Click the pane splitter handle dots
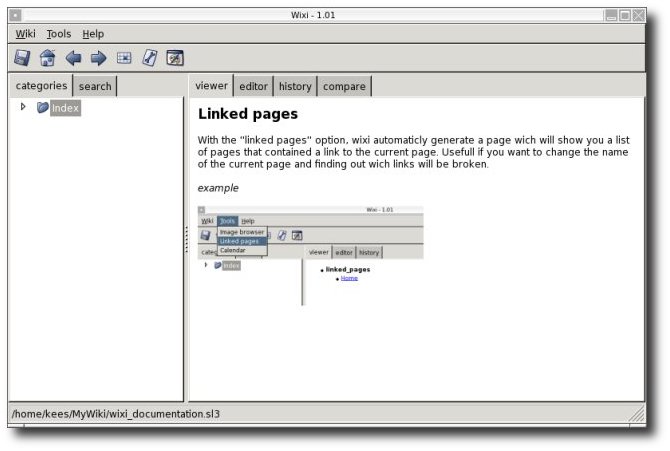670x451 pixels. click(x=186, y=239)
